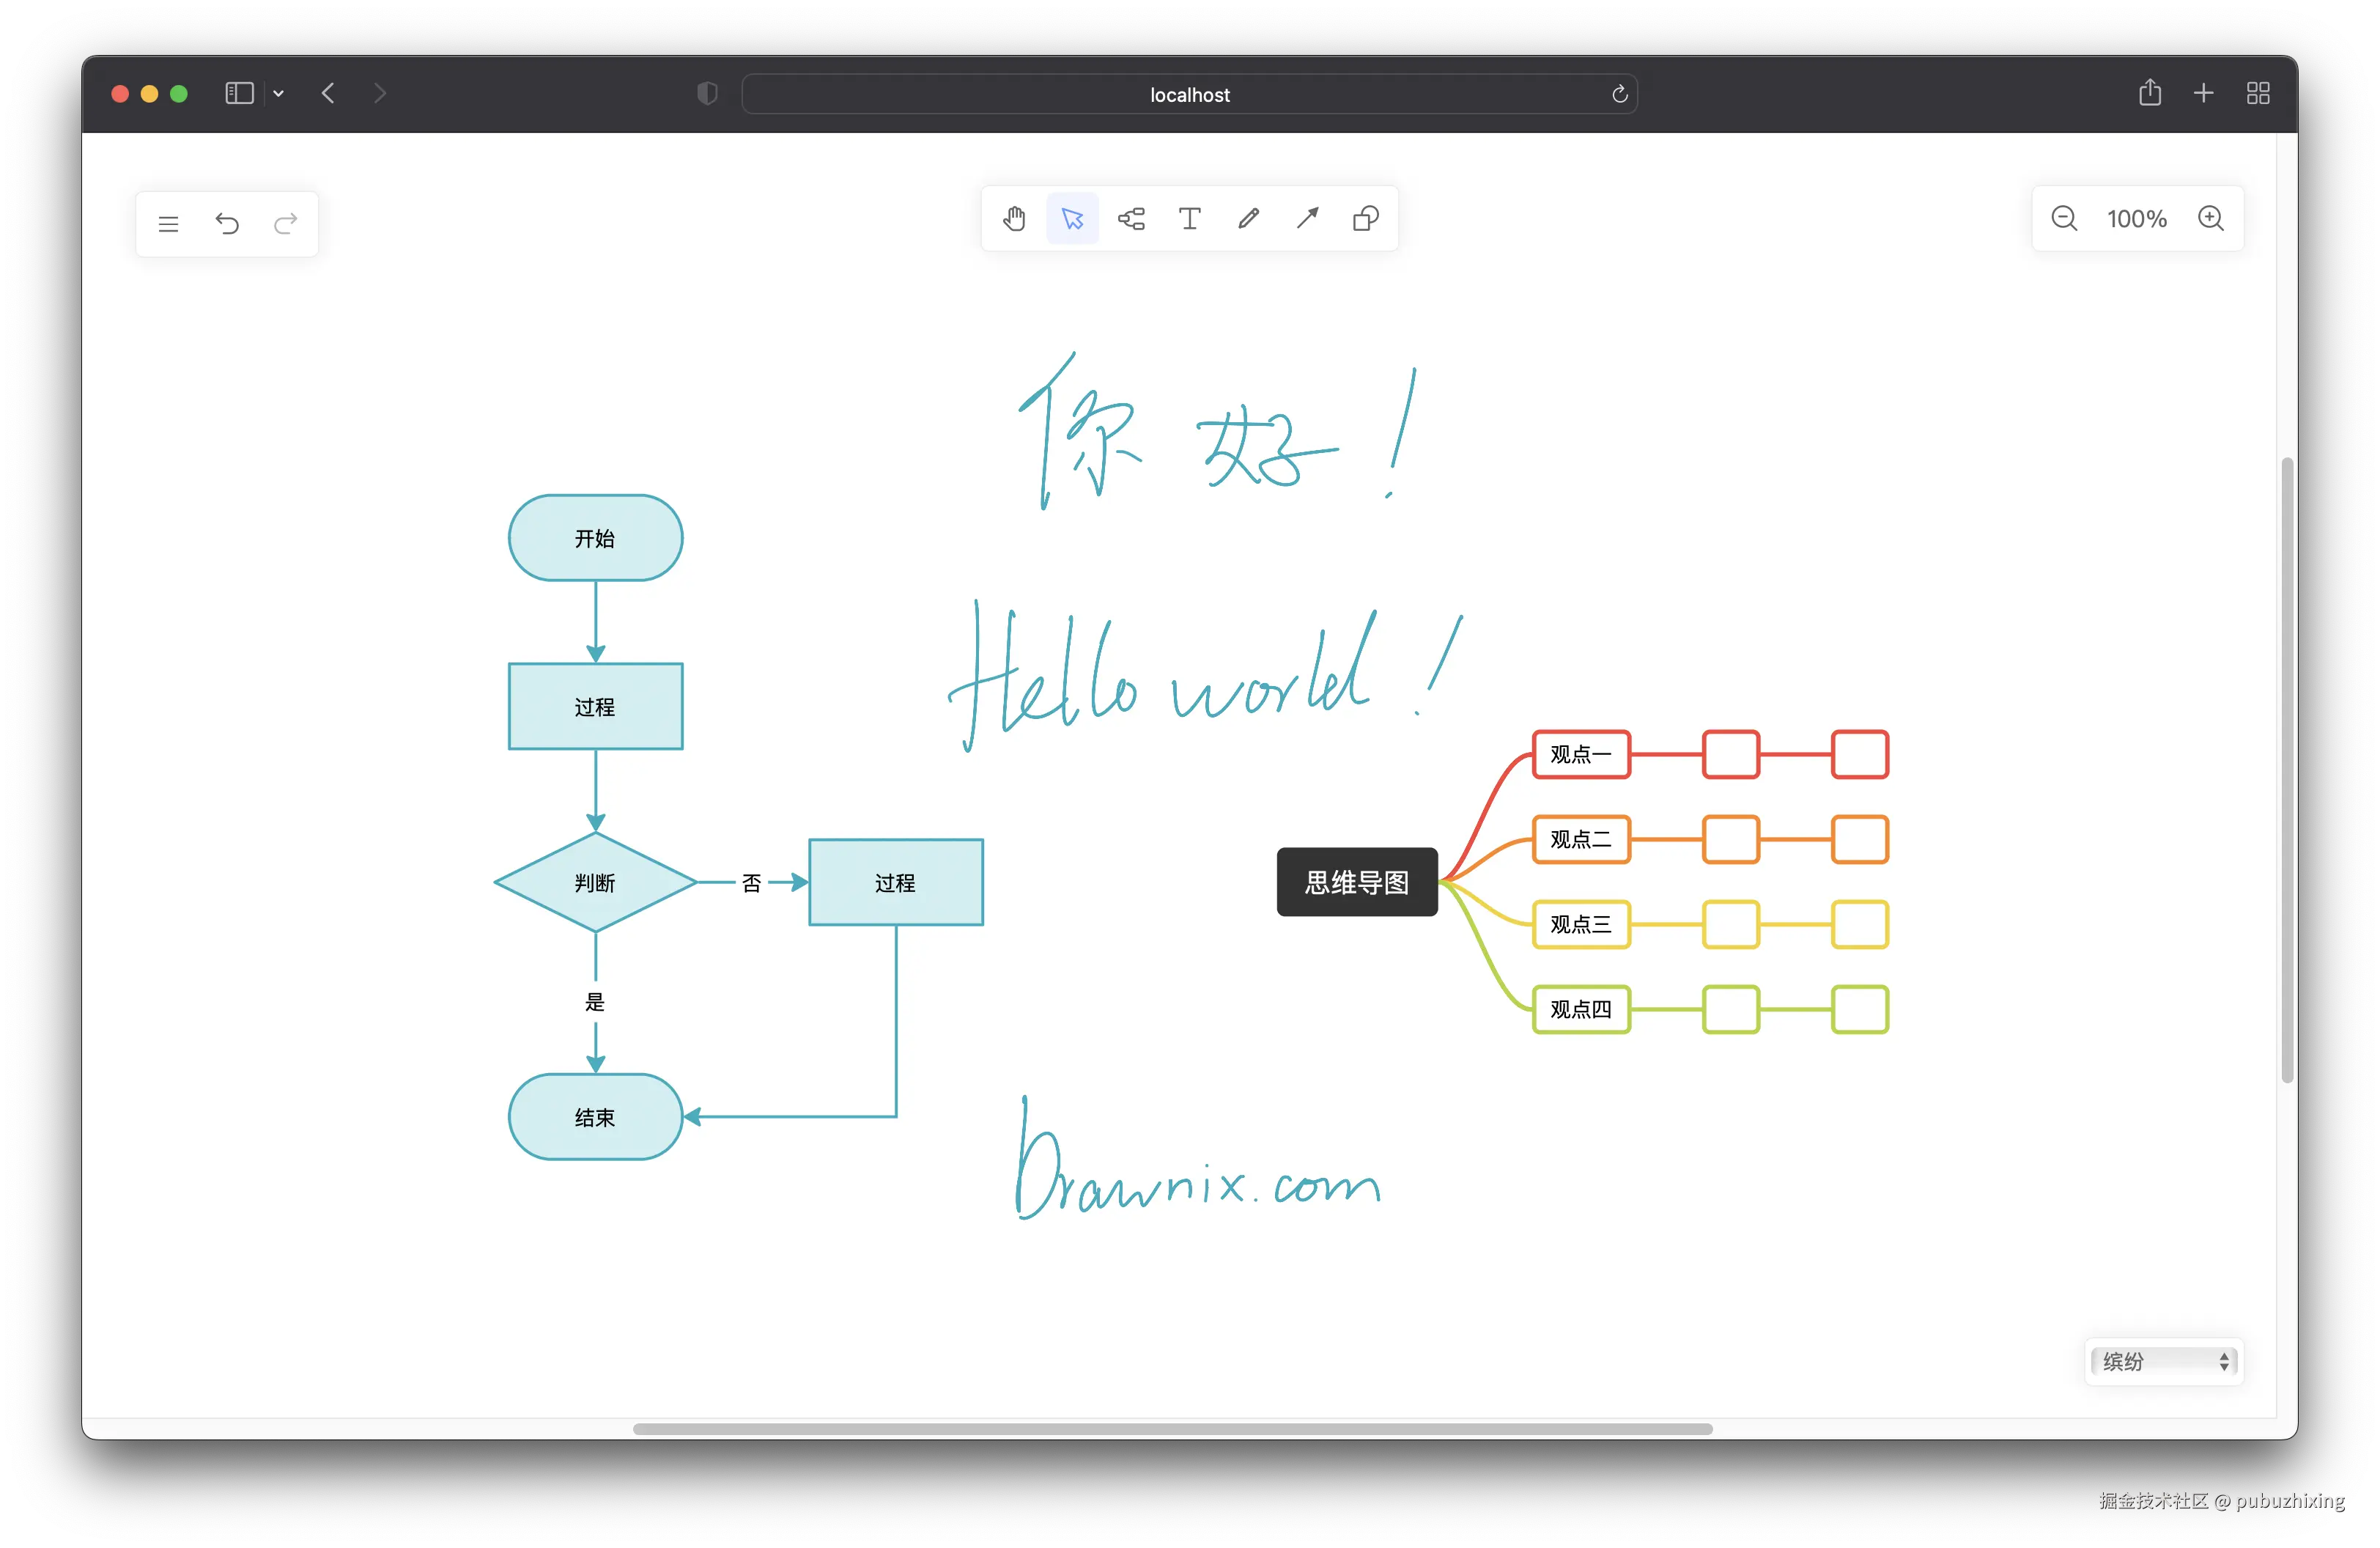Select the mind map tool
The width and height of the screenshot is (2380, 1548).
coord(1131,219)
